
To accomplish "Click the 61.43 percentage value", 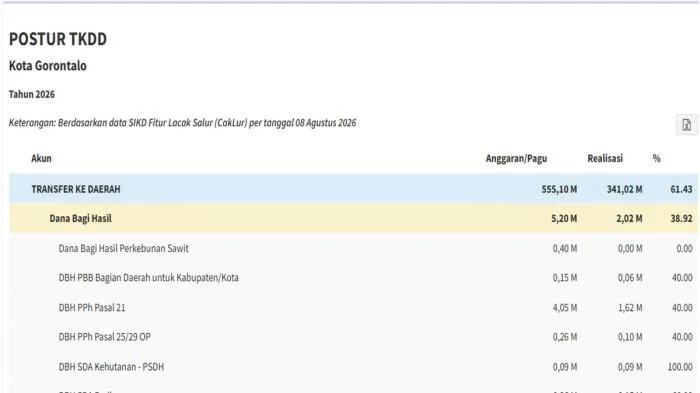I will coord(681,189).
